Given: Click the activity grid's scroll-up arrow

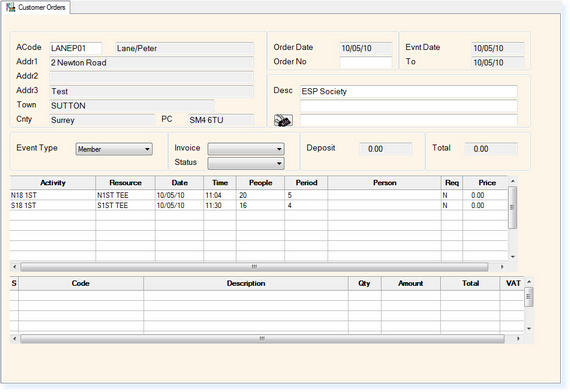Looking at the screenshot, I should coord(513,181).
